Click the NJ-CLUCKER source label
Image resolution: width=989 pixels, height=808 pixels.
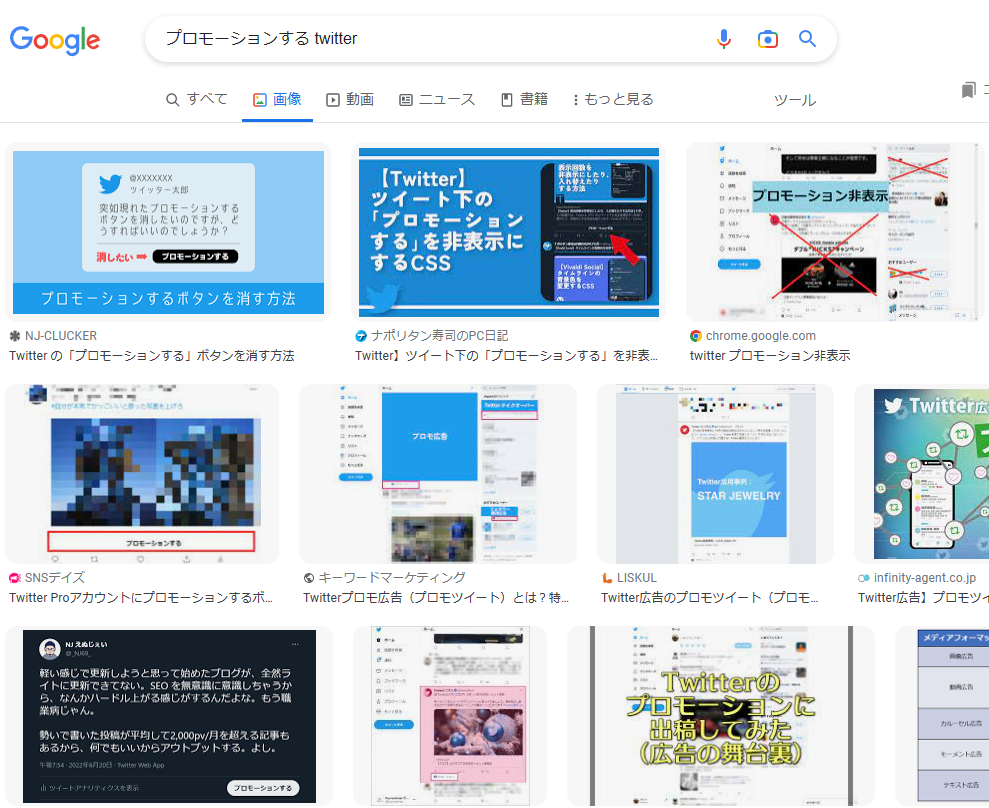coord(61,336)
